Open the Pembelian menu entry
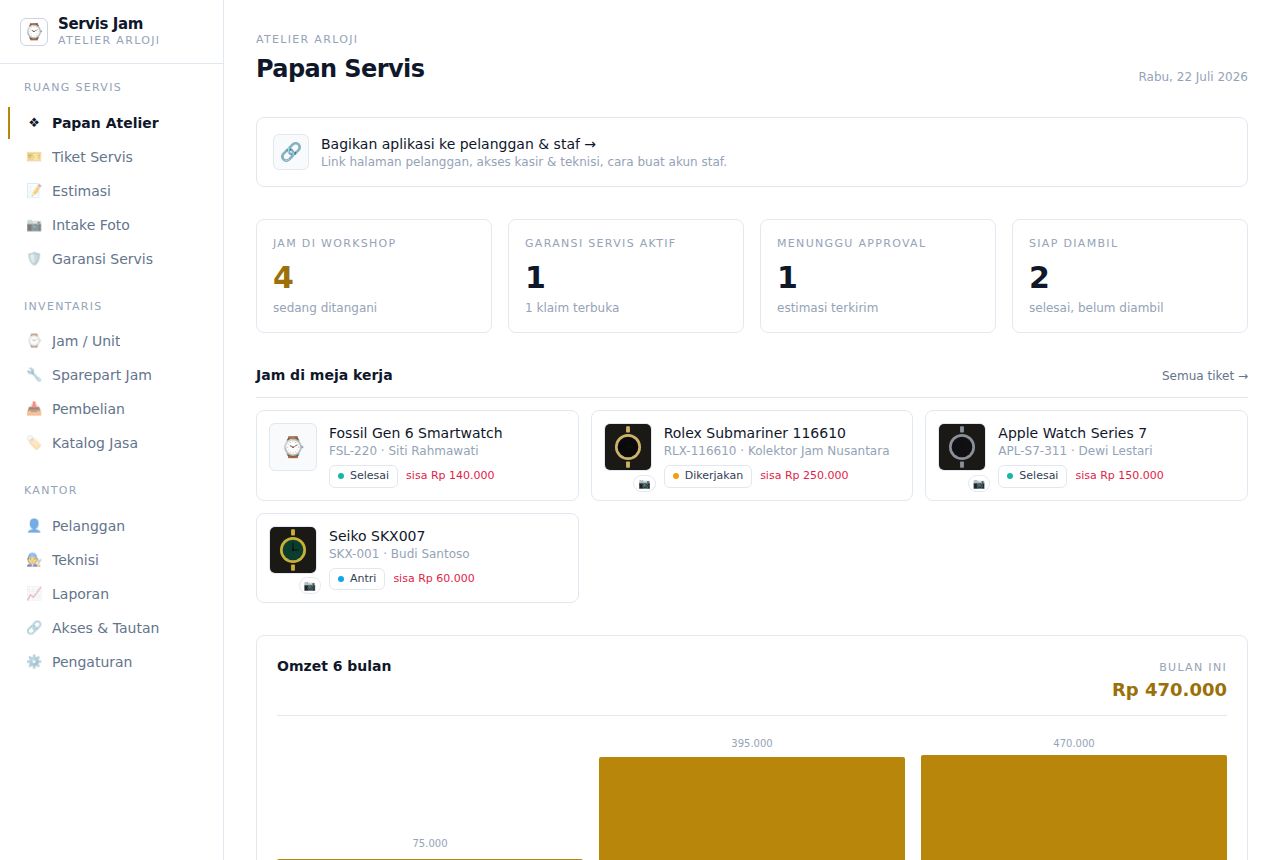This screenshot has width=1280, height=860. 112,409
